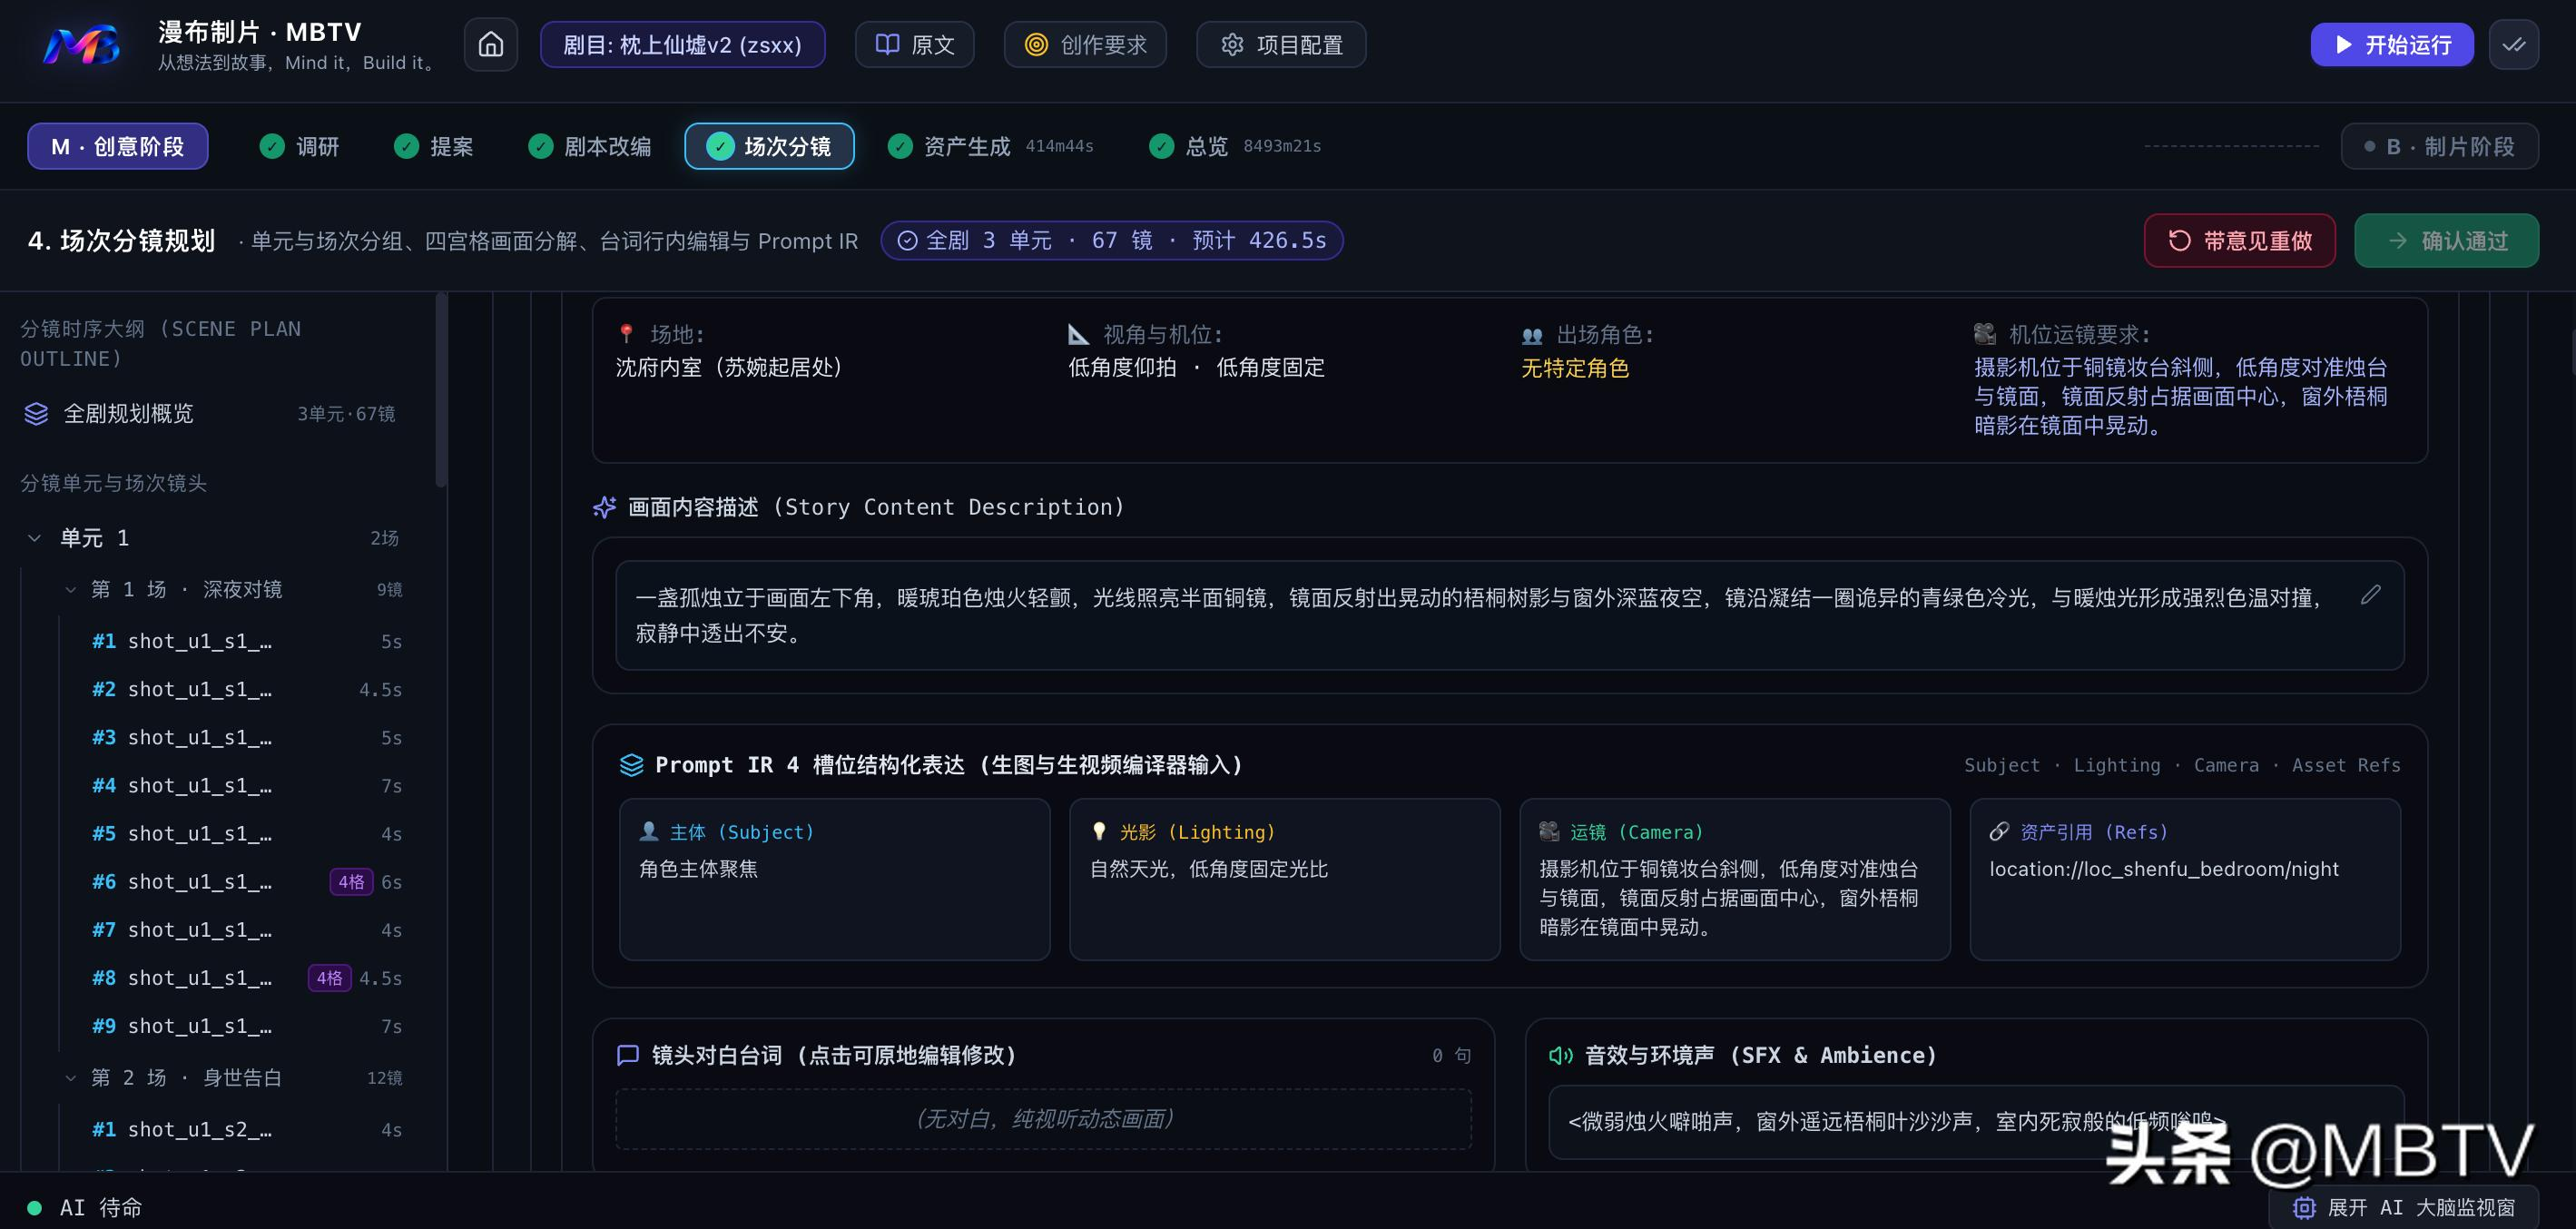This screenshot has width=2576, height=1229.
Task: Click the MB logo icon
Action: pos(83,45)
